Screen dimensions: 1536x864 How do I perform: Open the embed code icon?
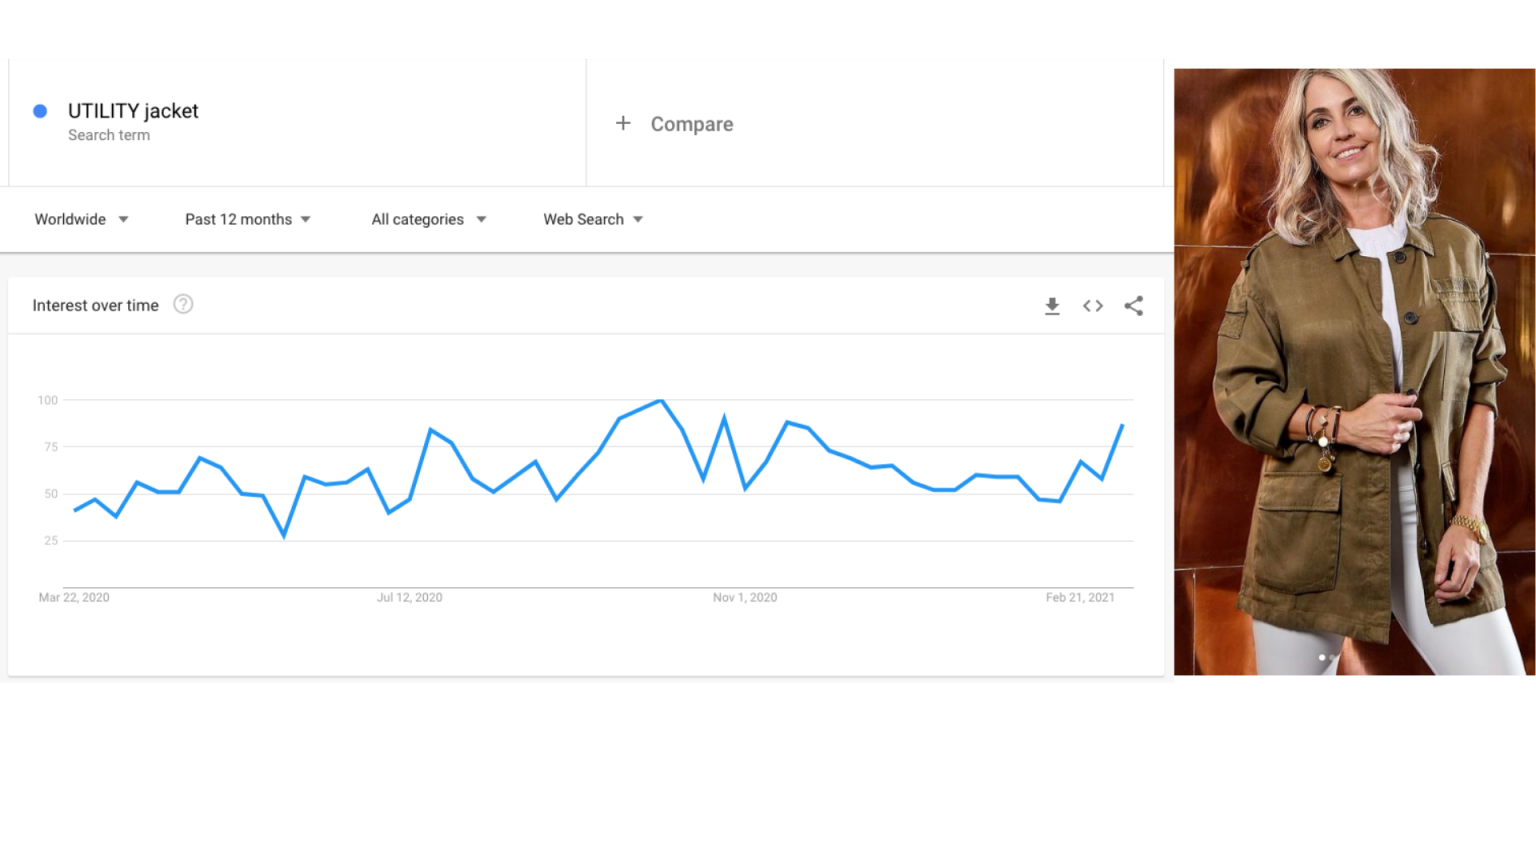tap(1093, 306)
